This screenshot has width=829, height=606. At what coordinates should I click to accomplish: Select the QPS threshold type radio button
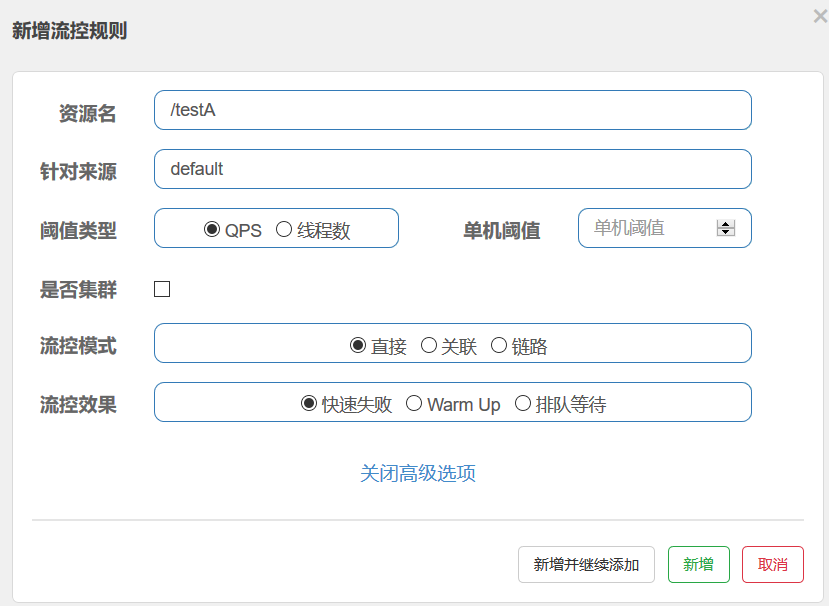coord(213,228)
